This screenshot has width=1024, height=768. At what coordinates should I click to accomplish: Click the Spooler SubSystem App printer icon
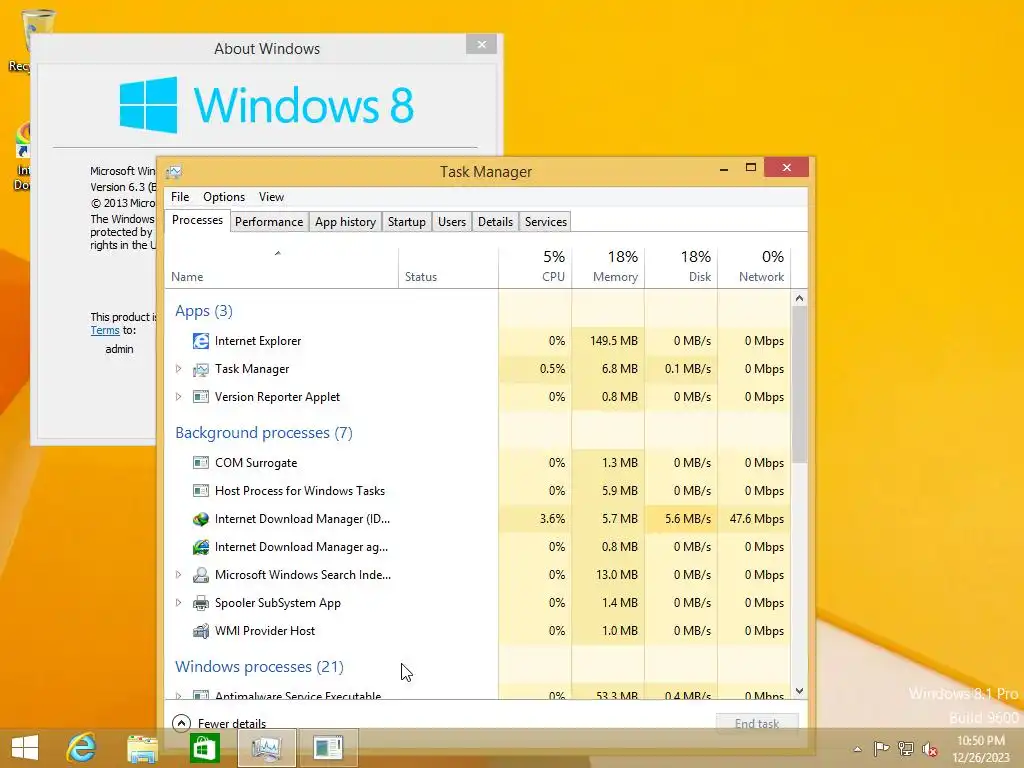(200, 603)
